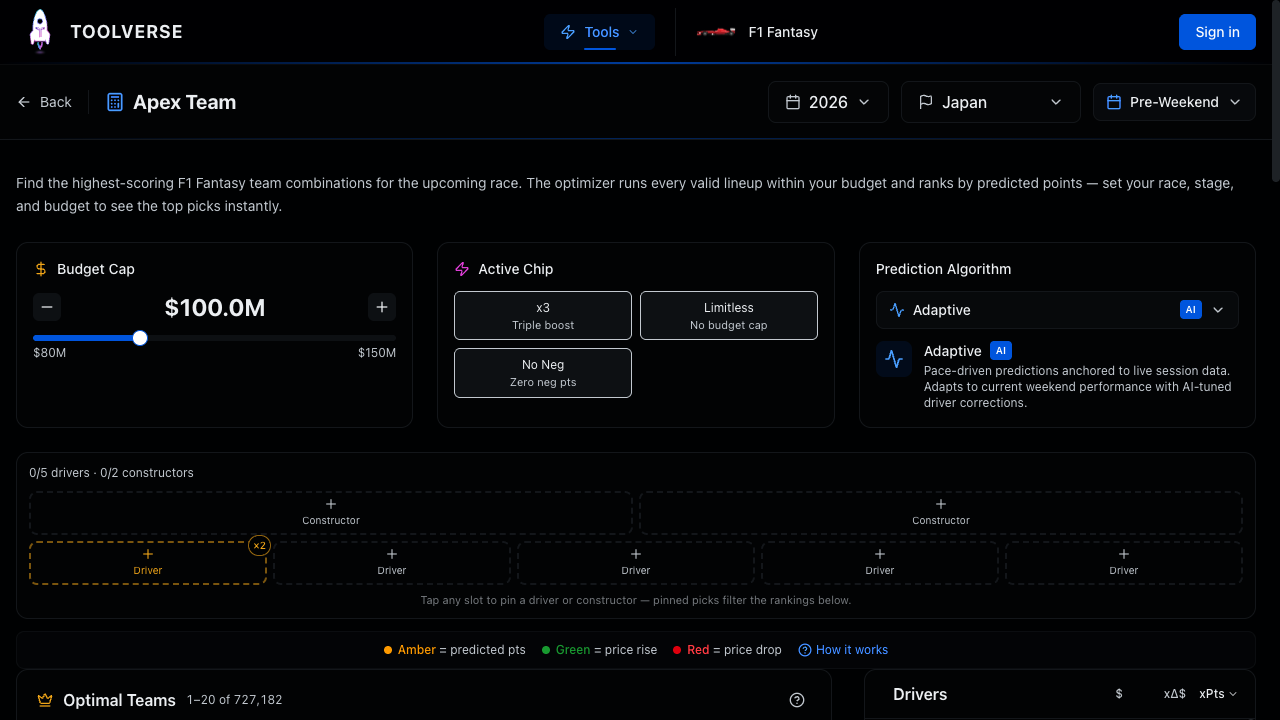Open the Japan race dropdown

pos(990,102)
